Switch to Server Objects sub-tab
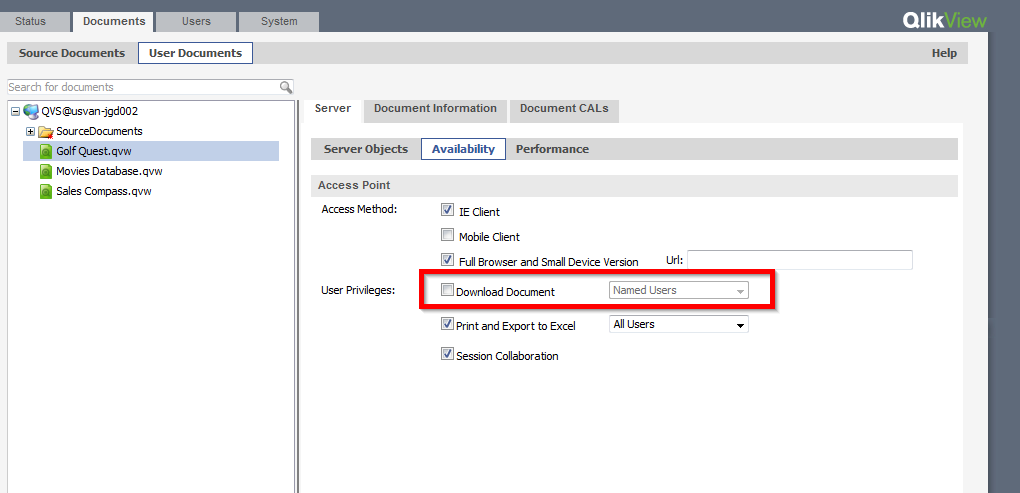Viewport: 1020px width, 493px height. (x=366, y=149)
